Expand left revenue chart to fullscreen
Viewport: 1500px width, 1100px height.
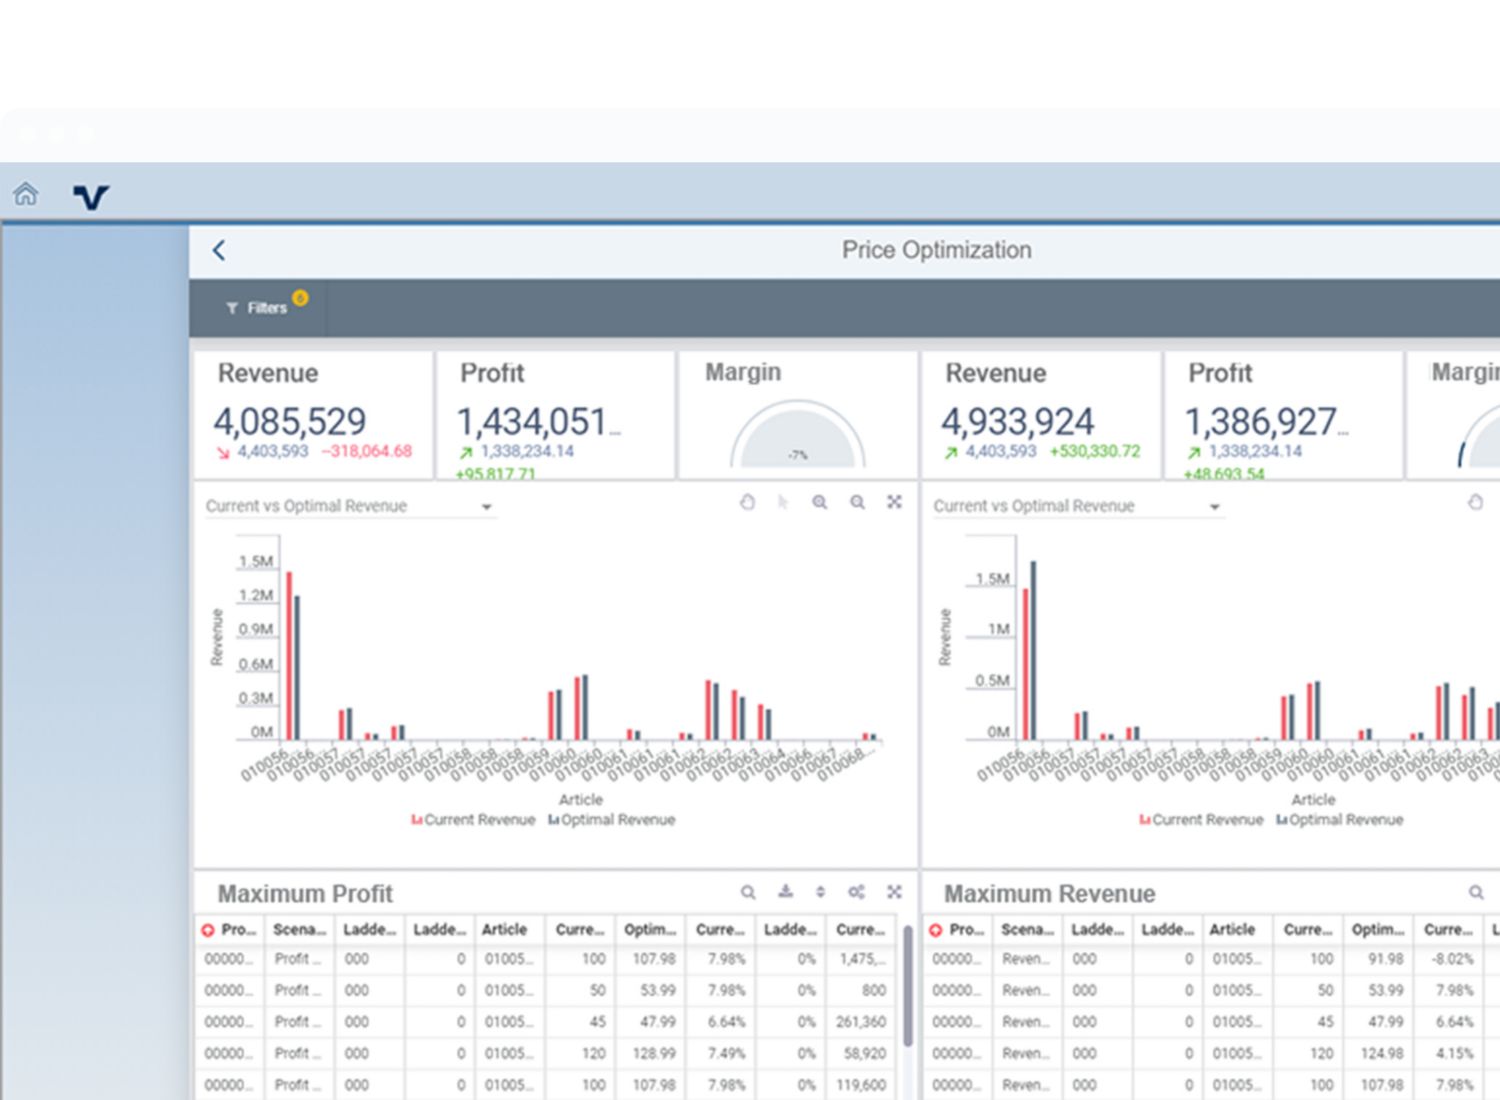[x=894, y=502]
